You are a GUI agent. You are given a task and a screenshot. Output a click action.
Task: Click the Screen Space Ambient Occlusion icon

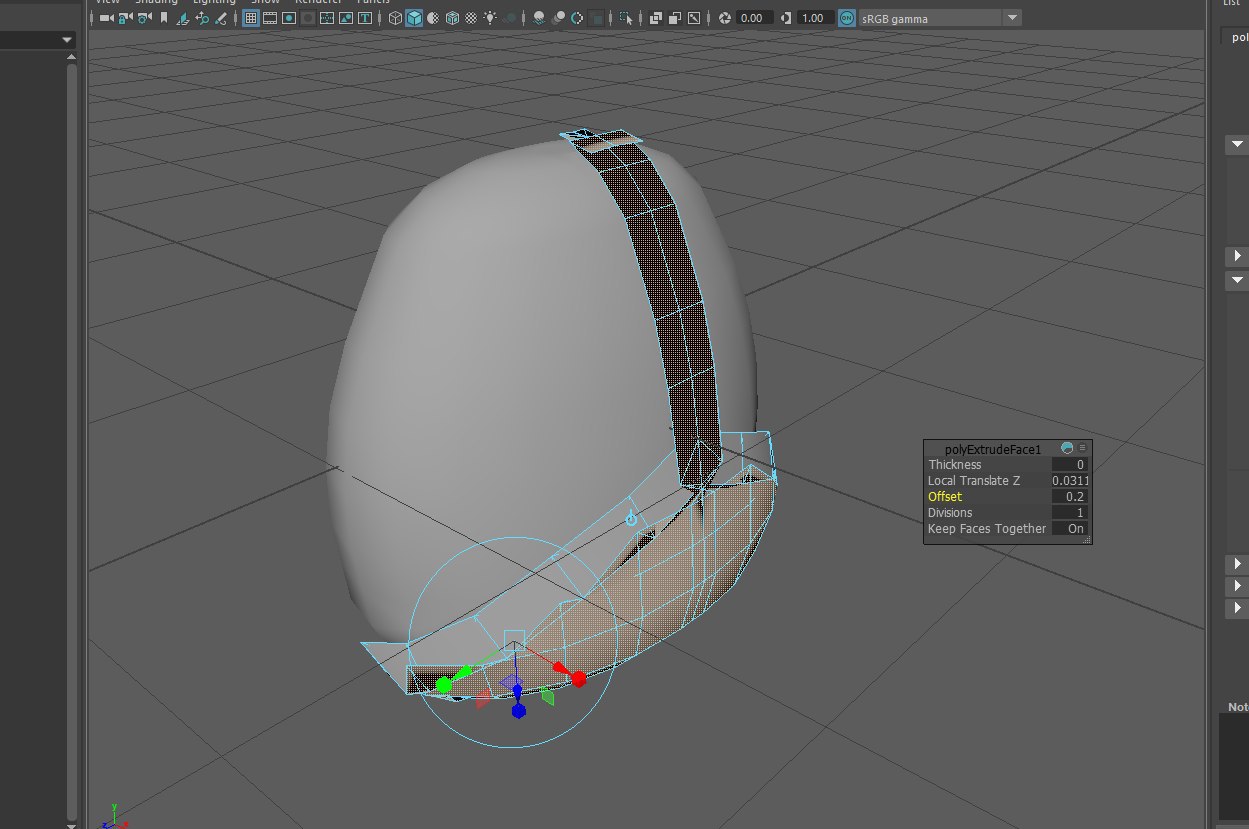point(539,18)
